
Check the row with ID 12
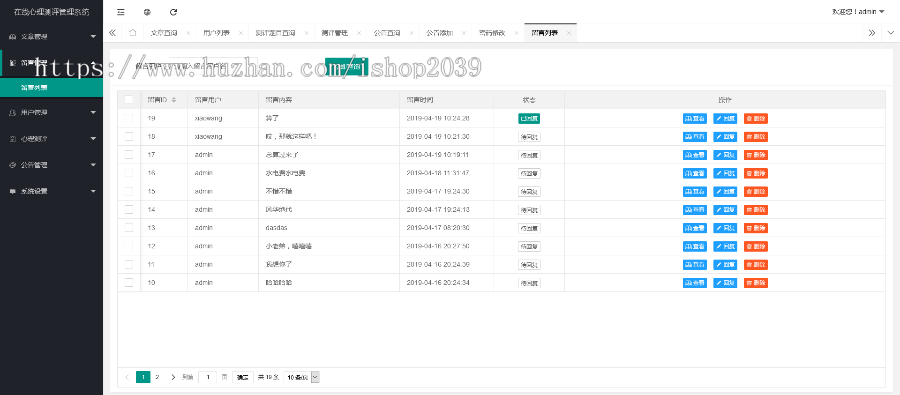(129, 246)
